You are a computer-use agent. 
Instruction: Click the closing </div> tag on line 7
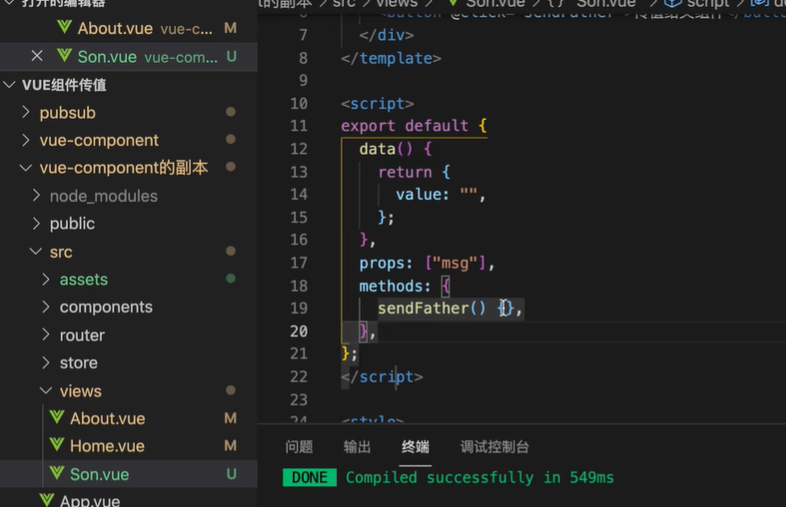386,35
